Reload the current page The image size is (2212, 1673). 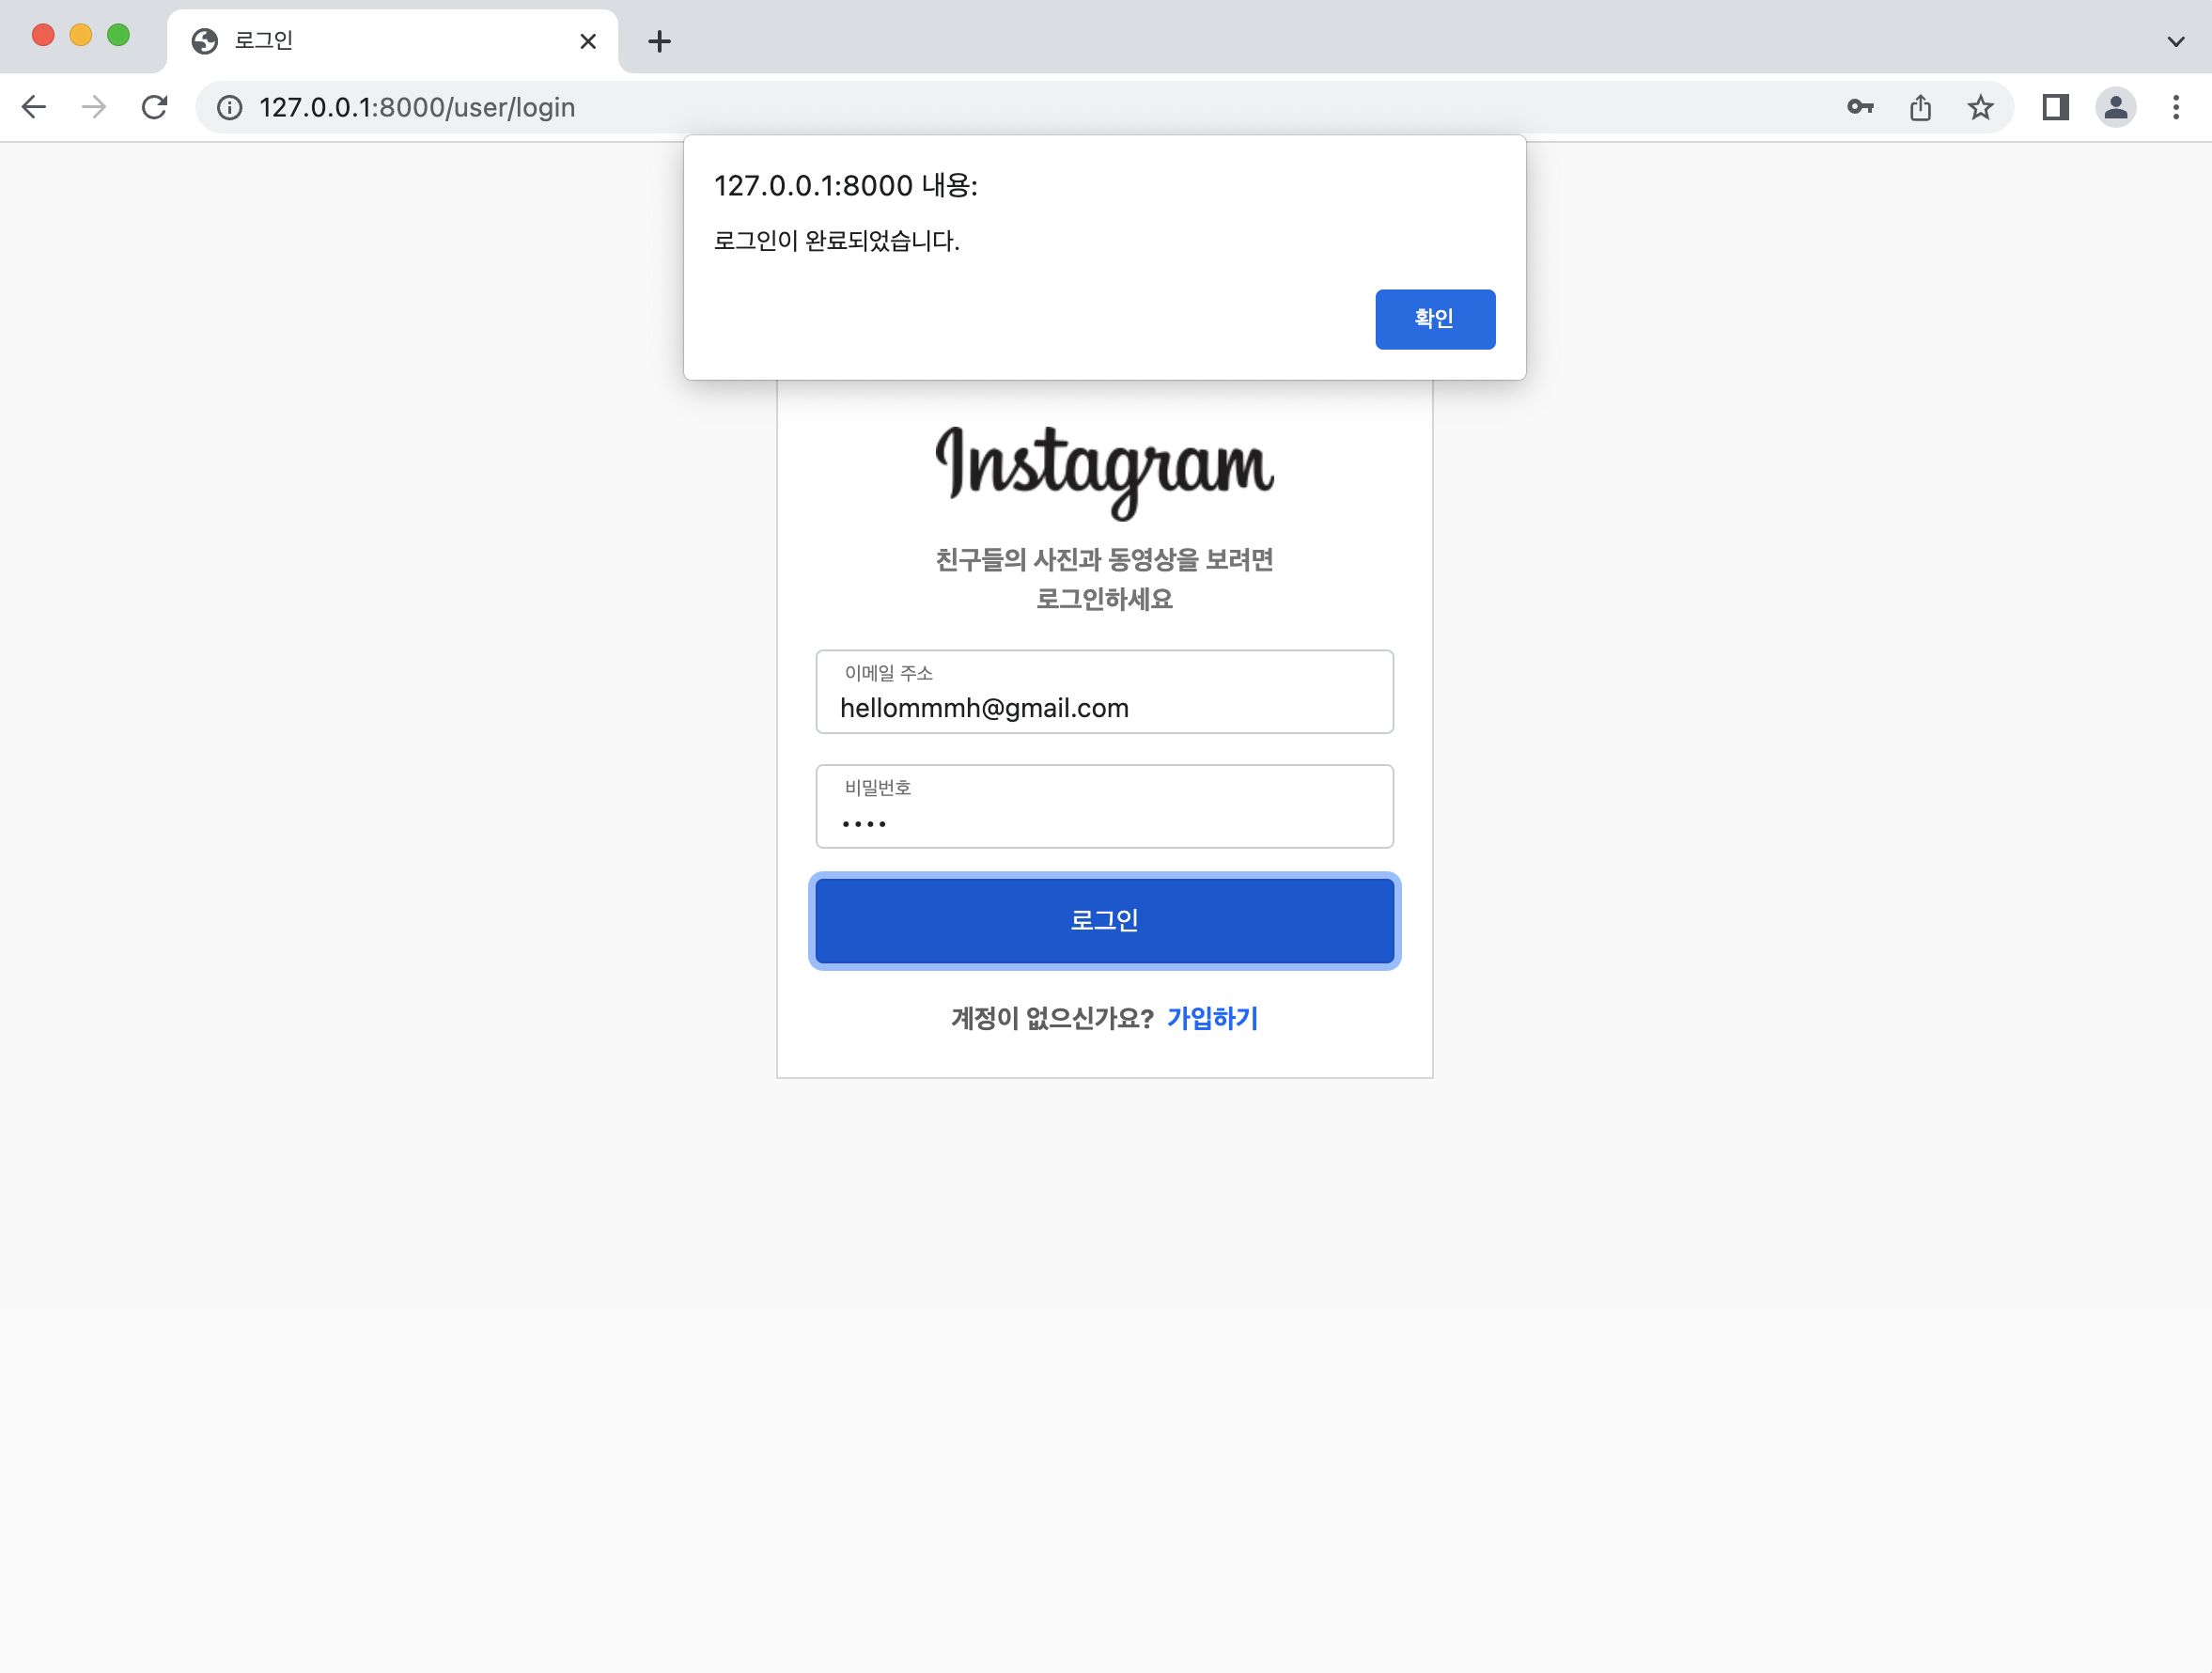(x=154, y=107)
